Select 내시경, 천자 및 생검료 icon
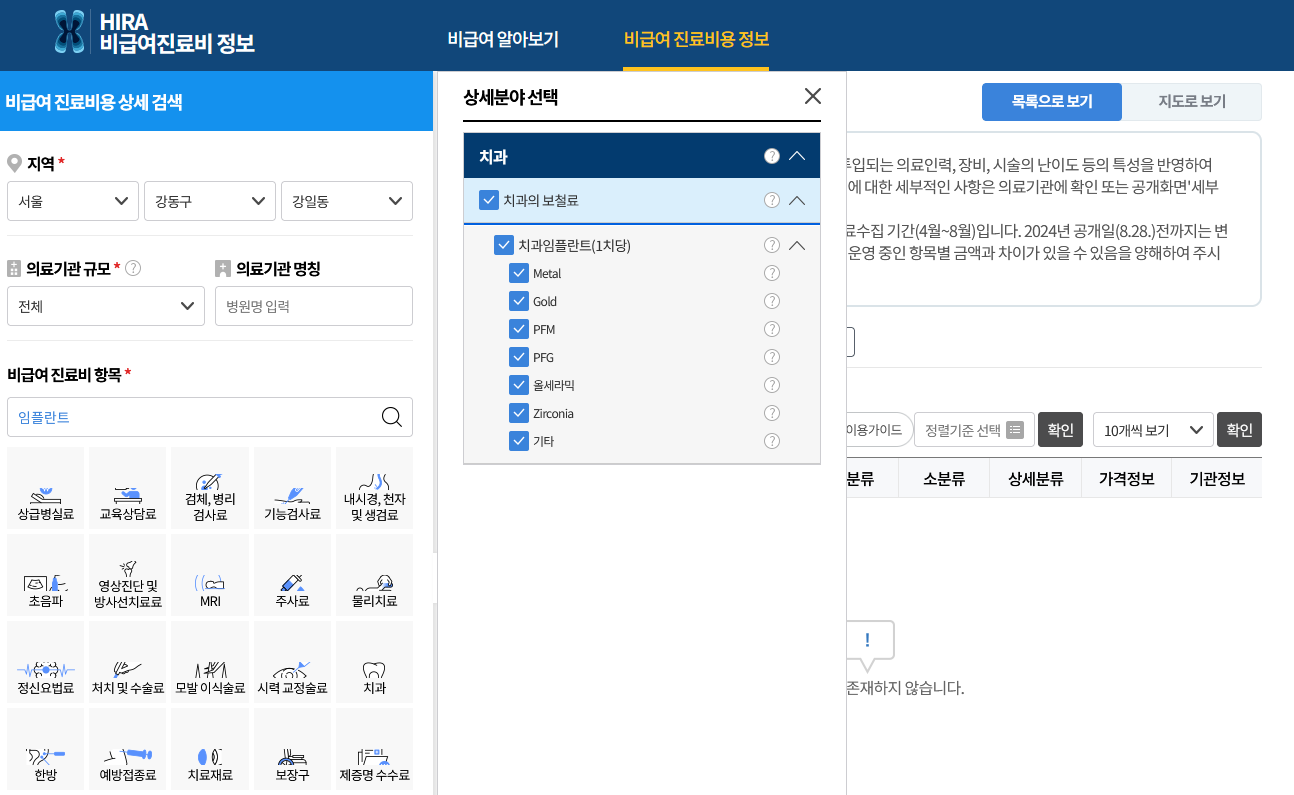The height and width of the screenshot is (795, 1294). coord(374,488)
